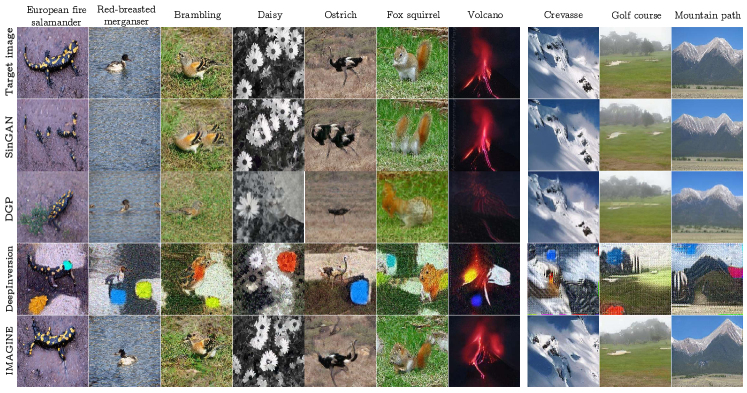The height and width of the screenshot is (393, 747).
Task: Click the 'Fox squirrel' column header
Action: tap(412, 15)
